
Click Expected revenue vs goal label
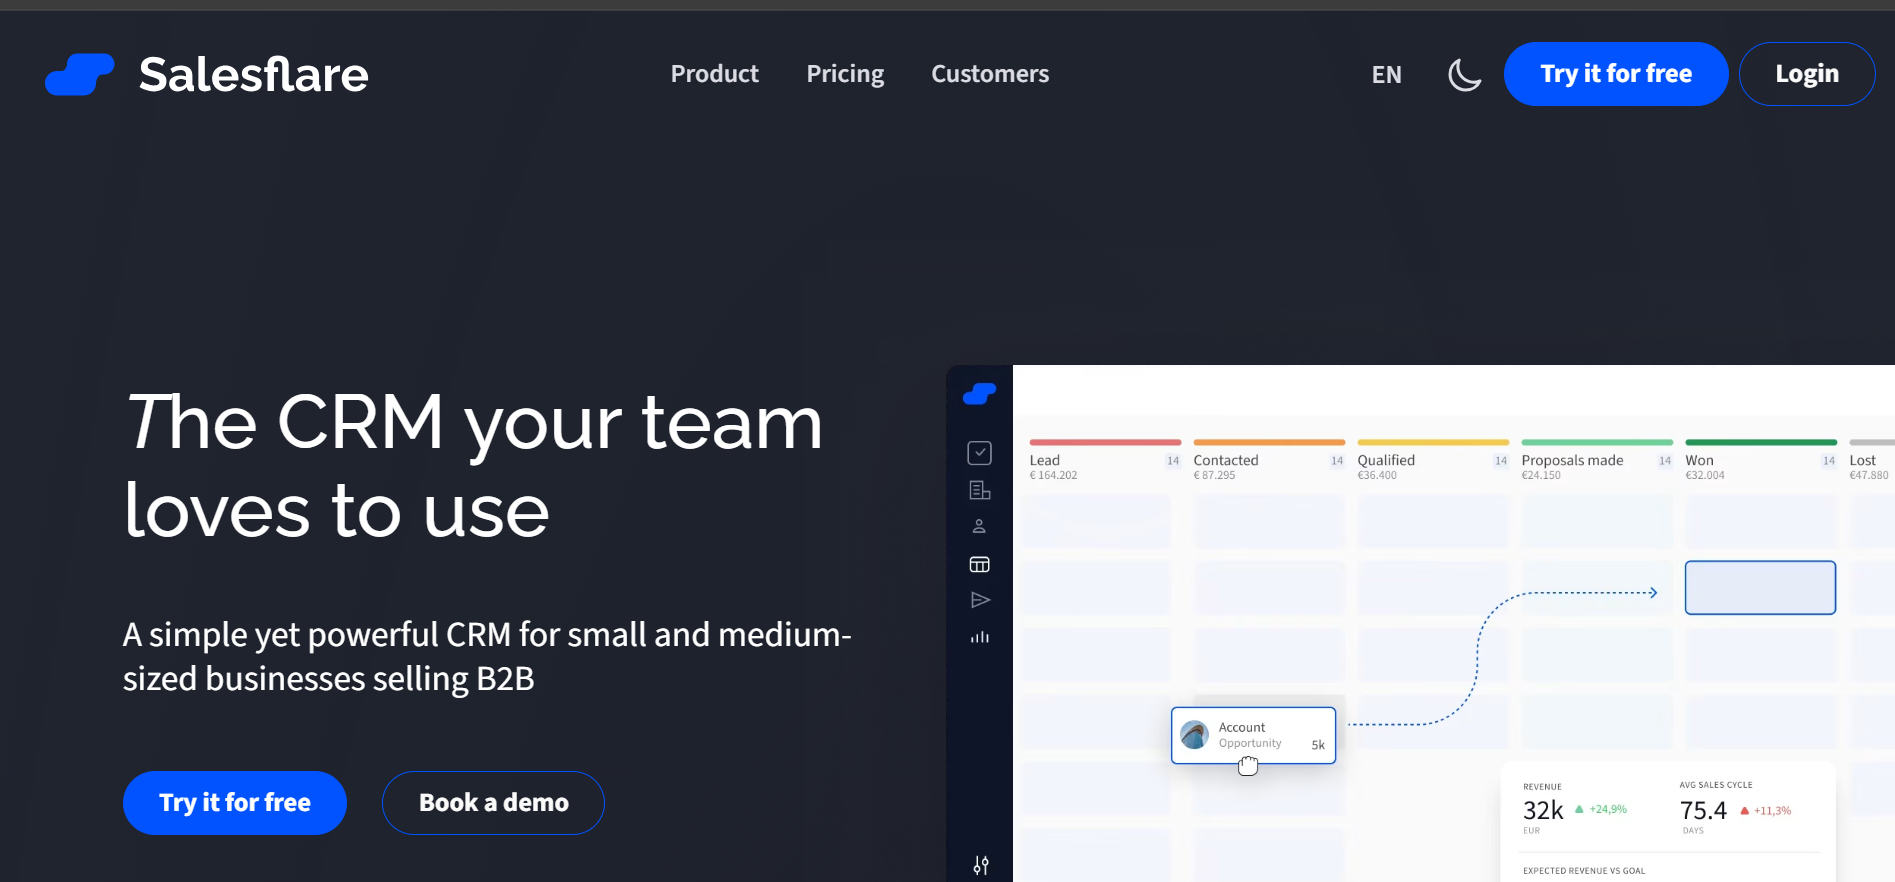[1584, 871]
